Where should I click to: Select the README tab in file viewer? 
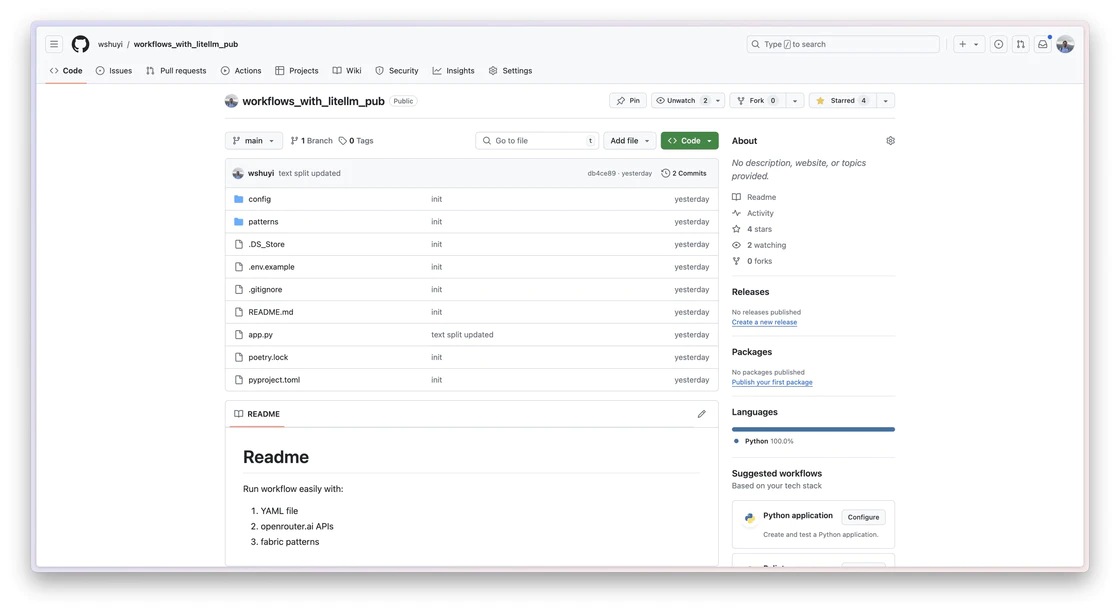click(x=256, y=414)
